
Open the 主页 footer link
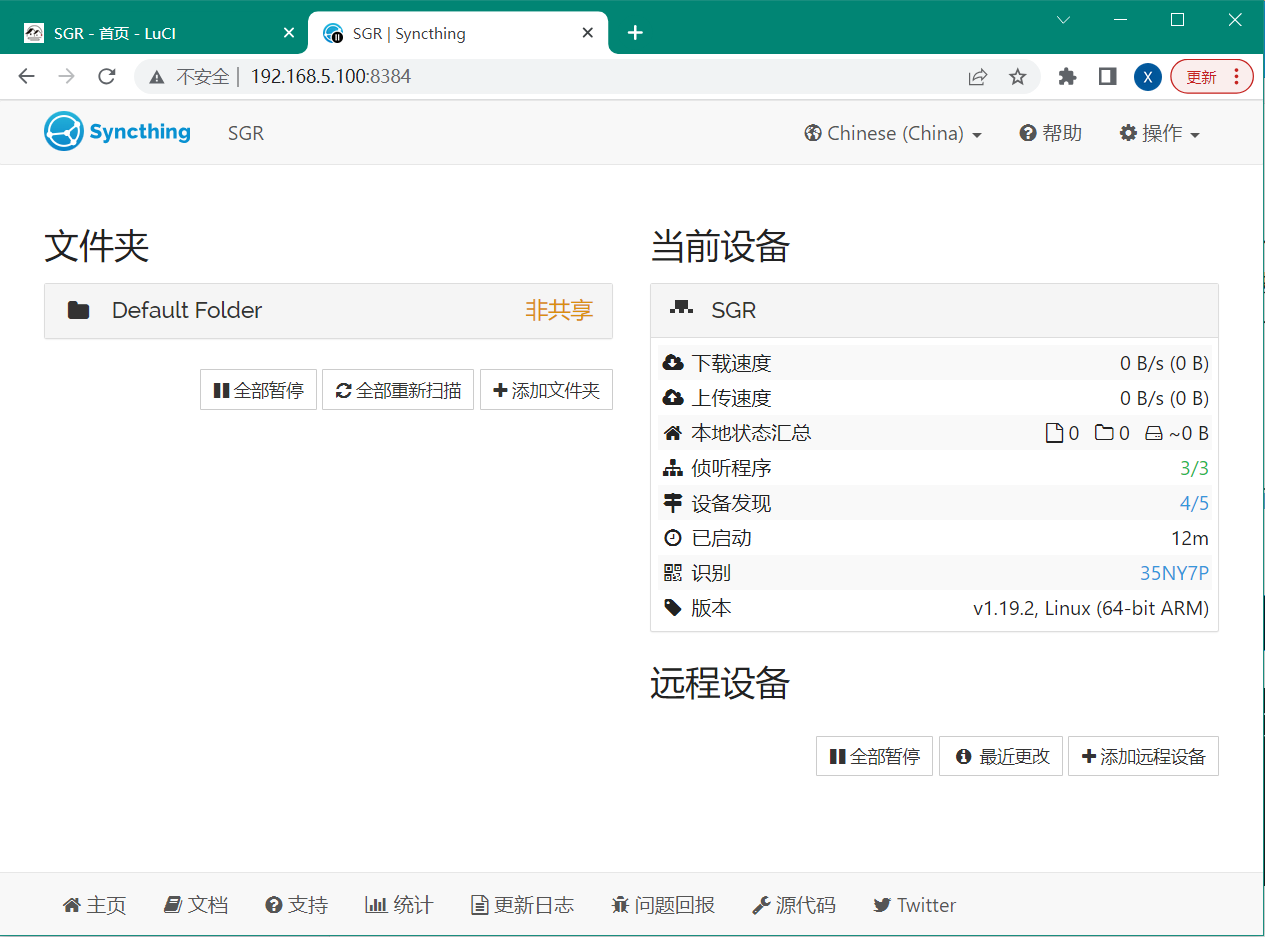(x=95, y=905)
